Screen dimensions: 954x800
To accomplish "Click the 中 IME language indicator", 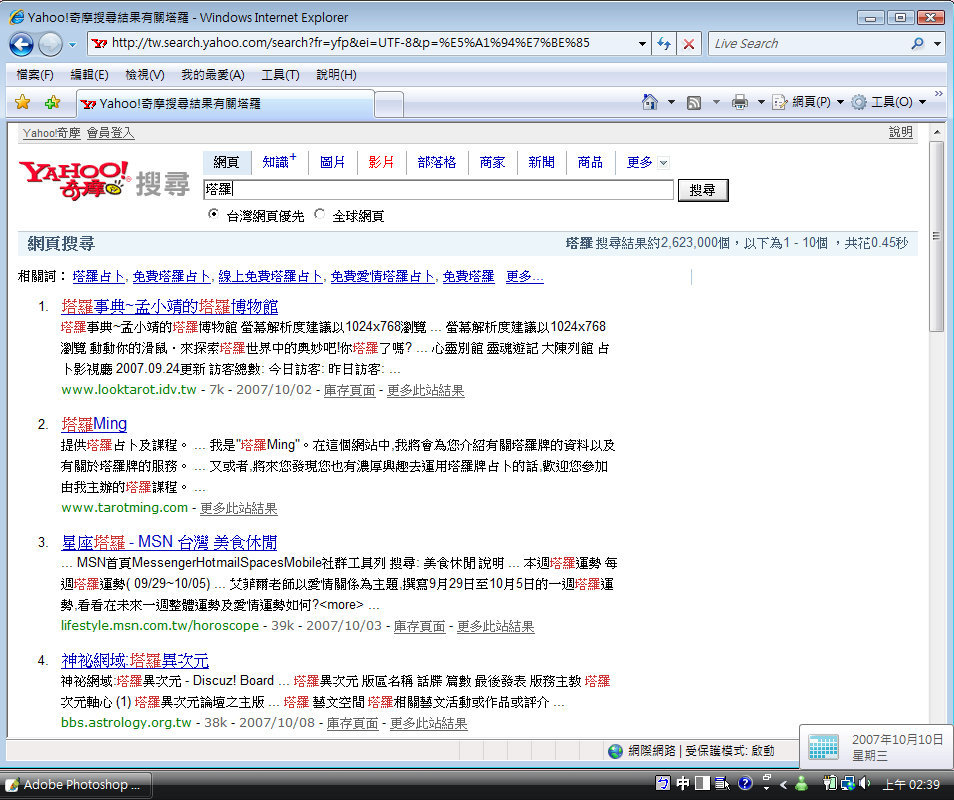I will pyautogui.click(x=683, y=784).
